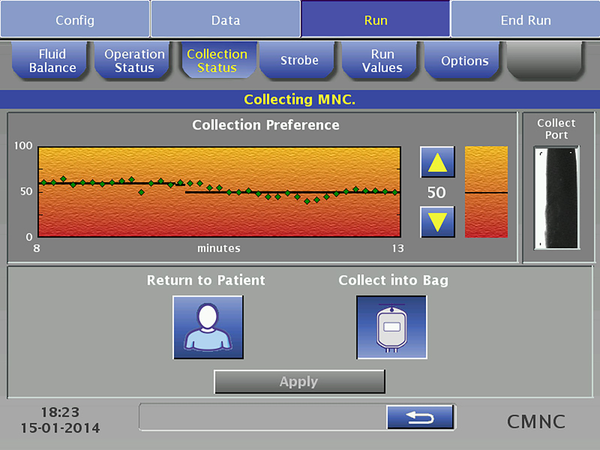The height and width of the screenshot is (450, 600).
Task: Click the empty message field at bottom
Action: point(262,417)
